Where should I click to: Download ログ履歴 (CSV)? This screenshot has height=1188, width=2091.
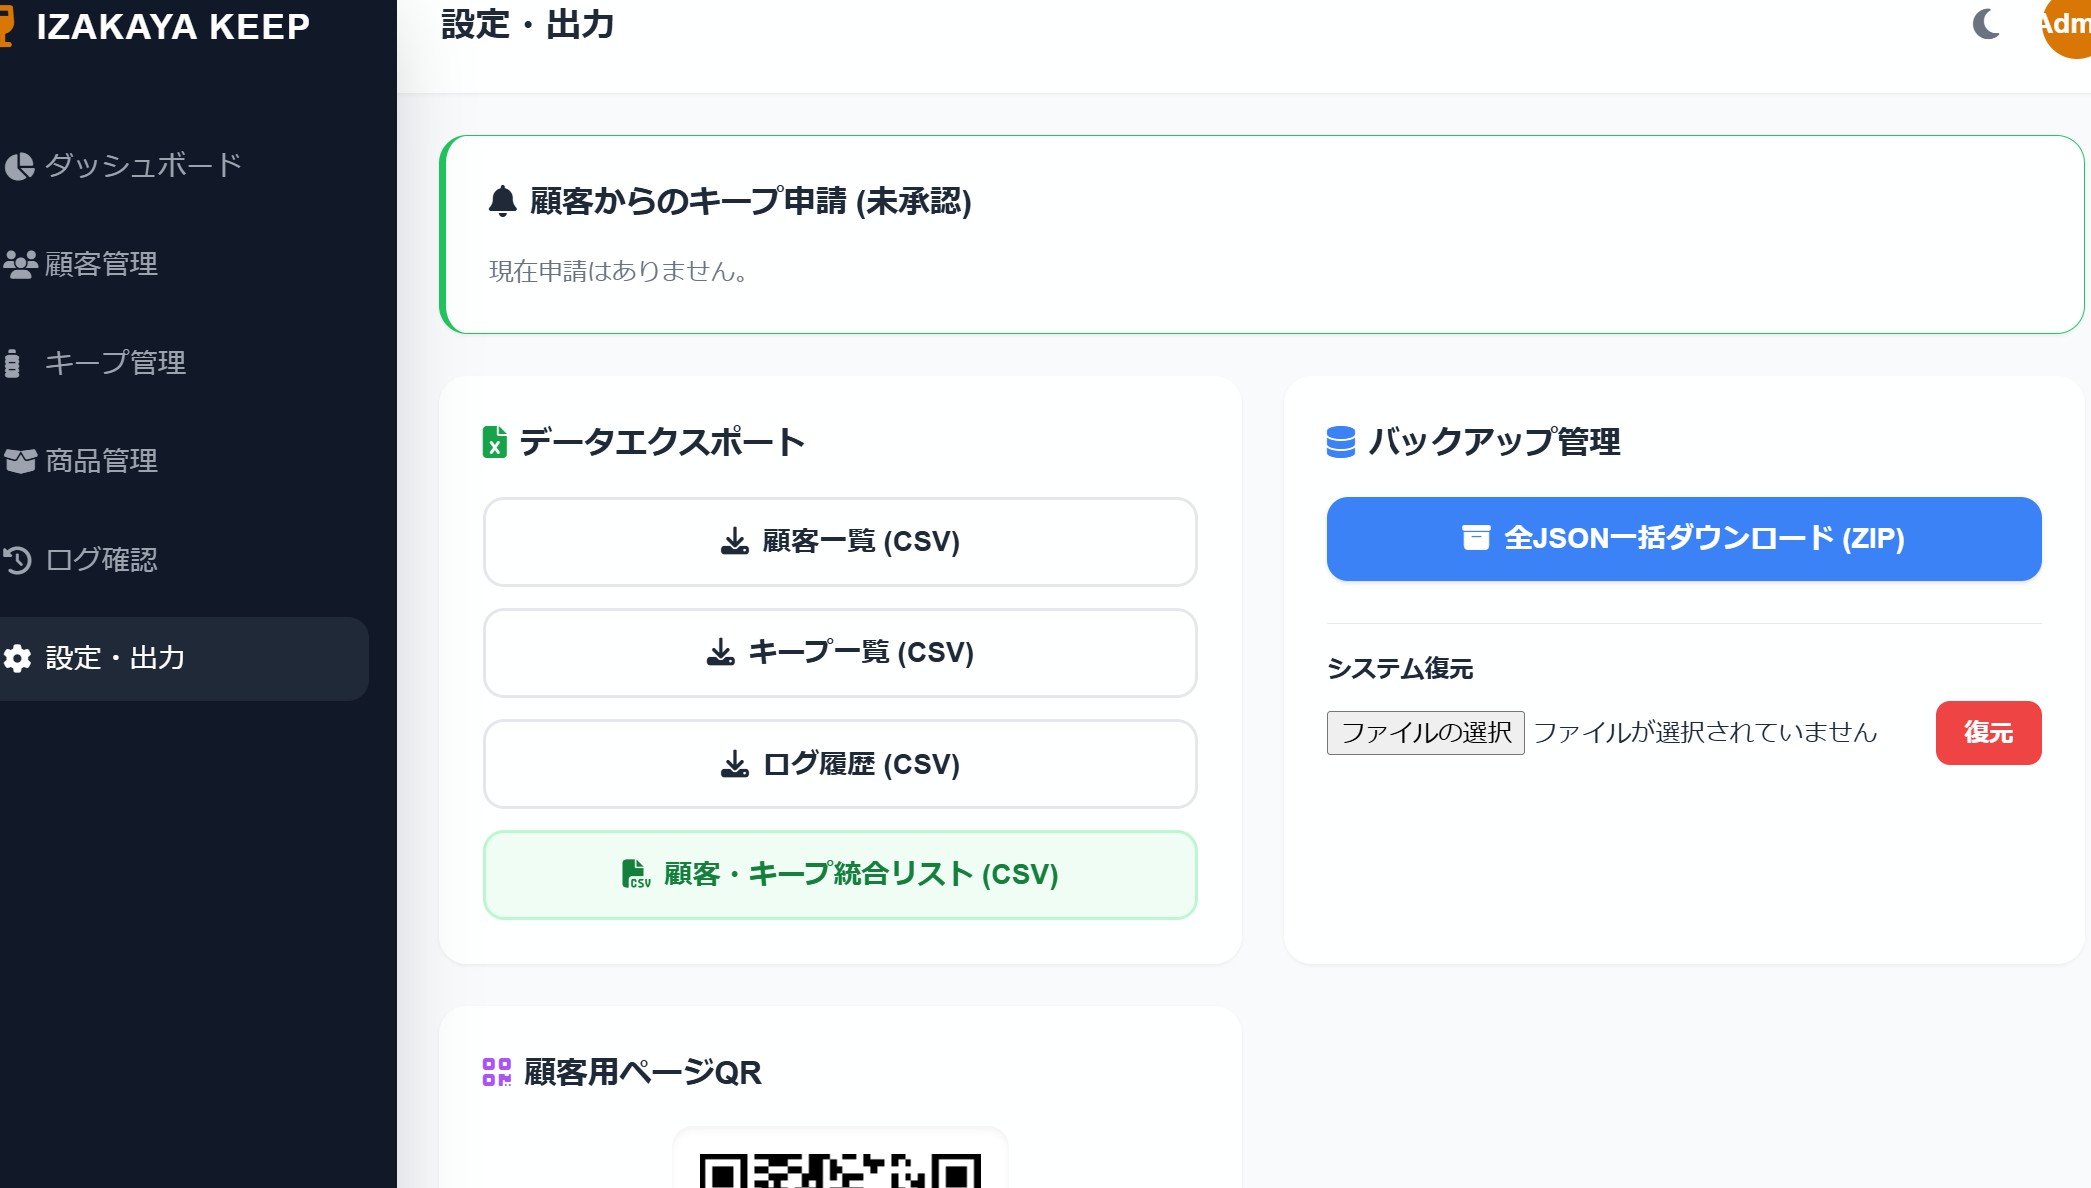point(840,764)
